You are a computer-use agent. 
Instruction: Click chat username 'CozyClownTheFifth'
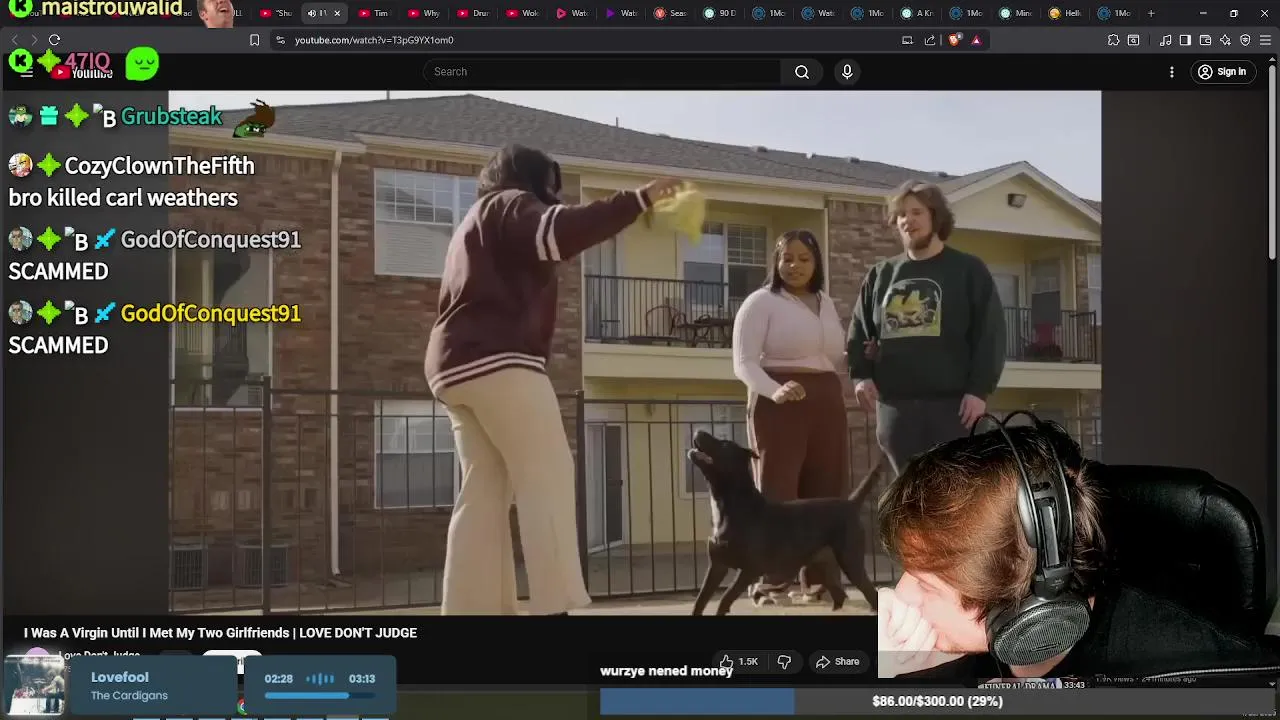click(x=159, y=166)
